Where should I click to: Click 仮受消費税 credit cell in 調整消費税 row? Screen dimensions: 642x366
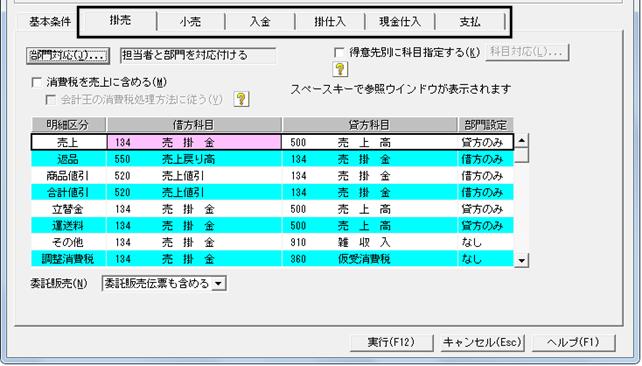370,259
